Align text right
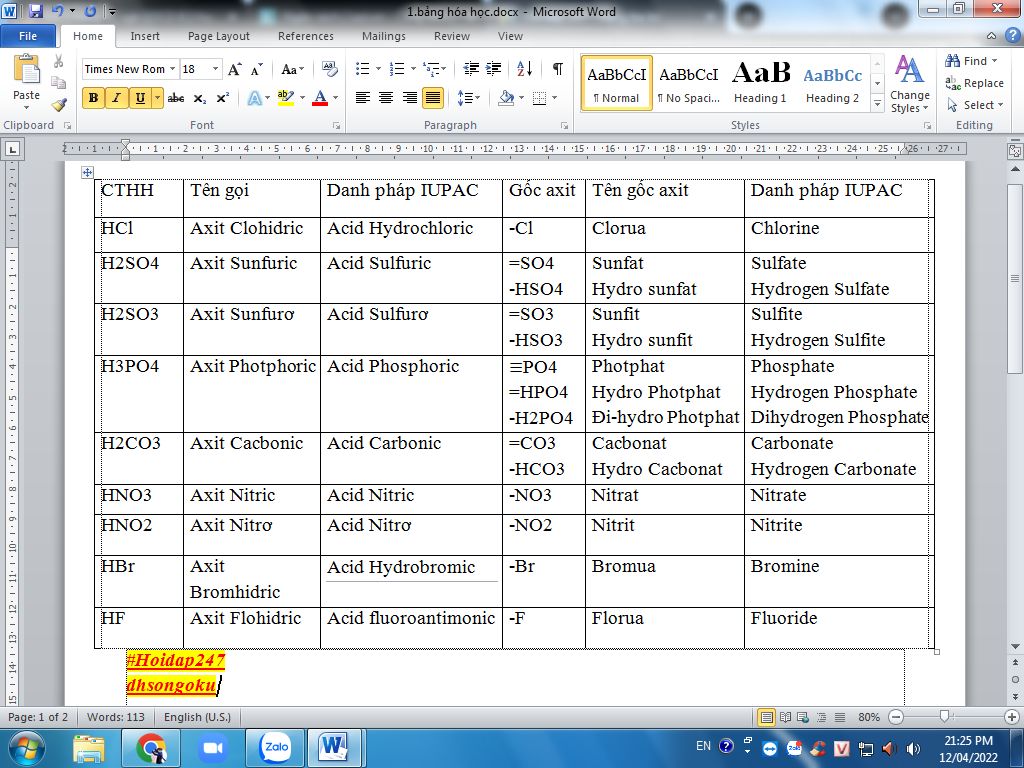The width and height of the screenshot is (1024, 768). [x=409, y=99]
